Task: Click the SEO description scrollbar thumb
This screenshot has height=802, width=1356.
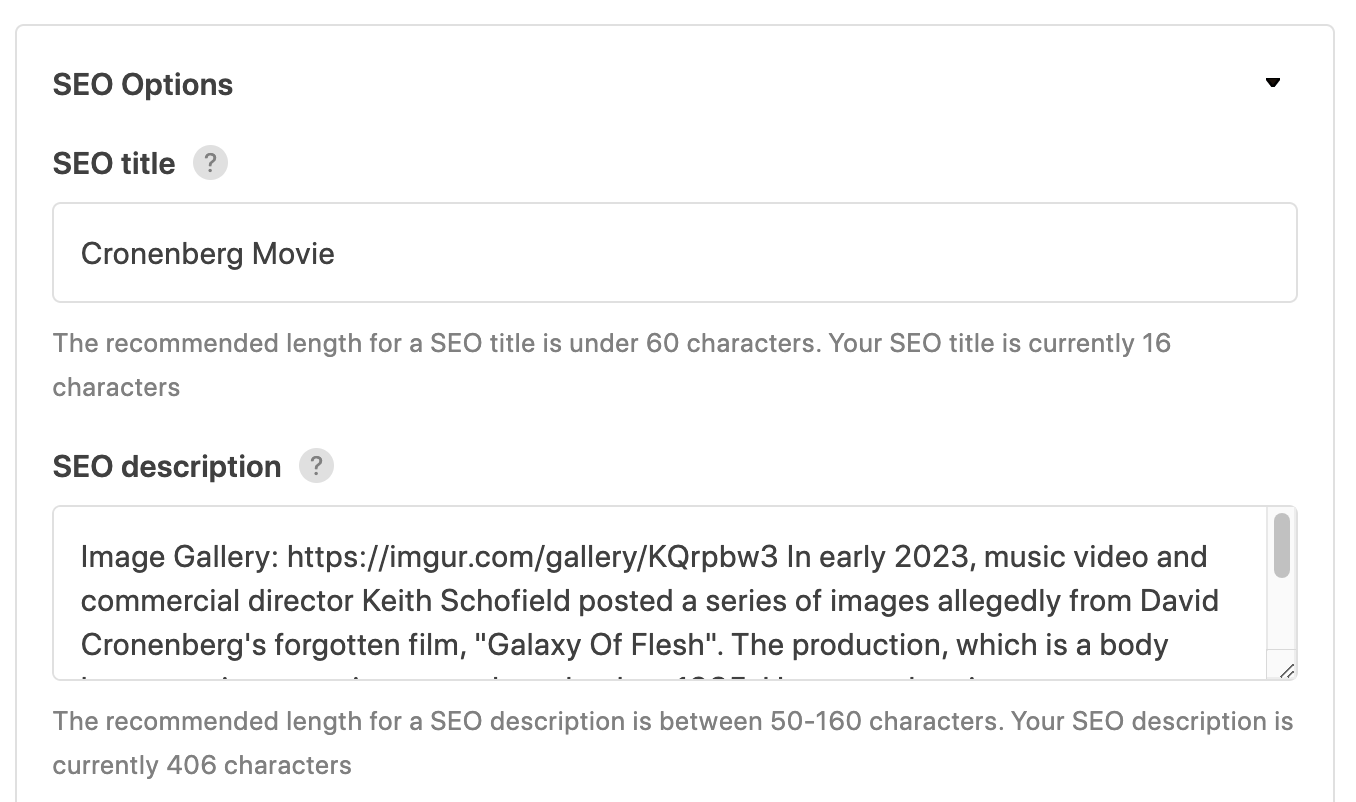Action: 1282,546
